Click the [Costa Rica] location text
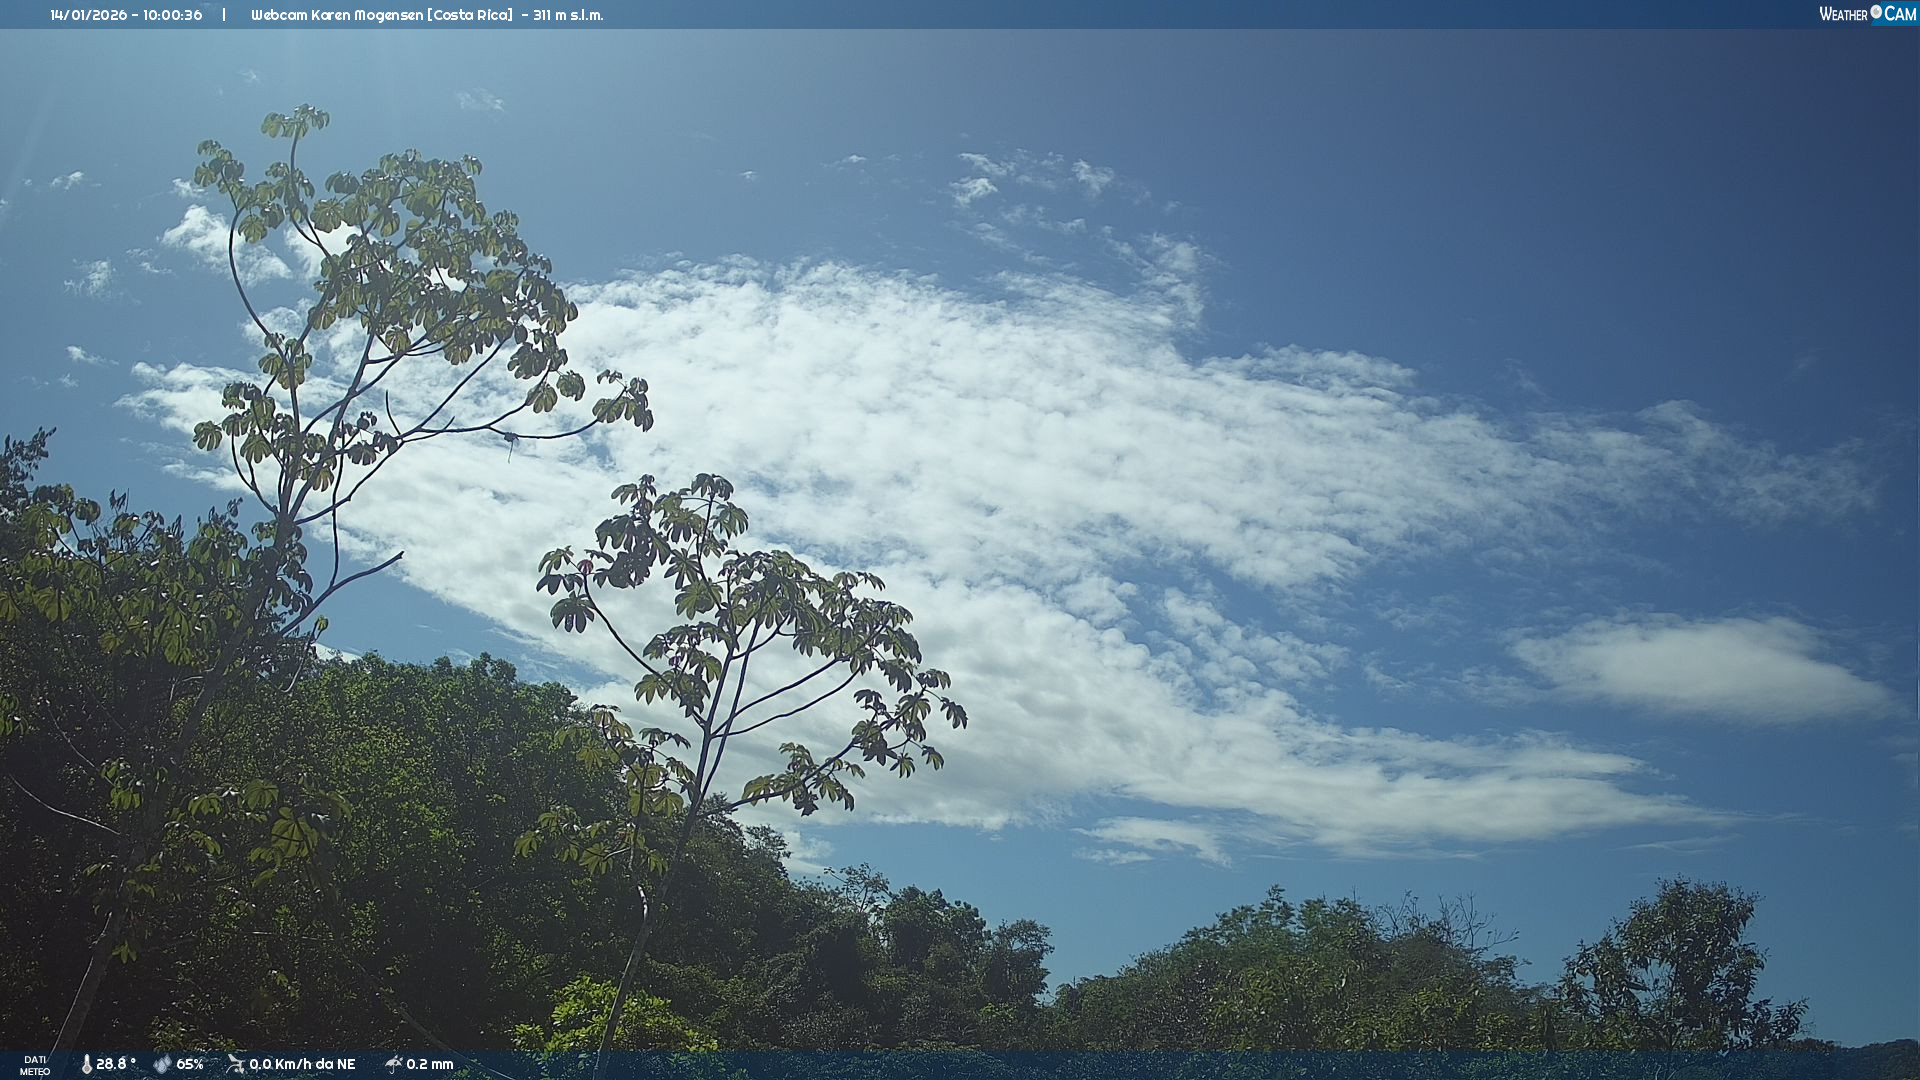Image resolution: width=1920 pixels, height=1080 pixels. [471, 15]
